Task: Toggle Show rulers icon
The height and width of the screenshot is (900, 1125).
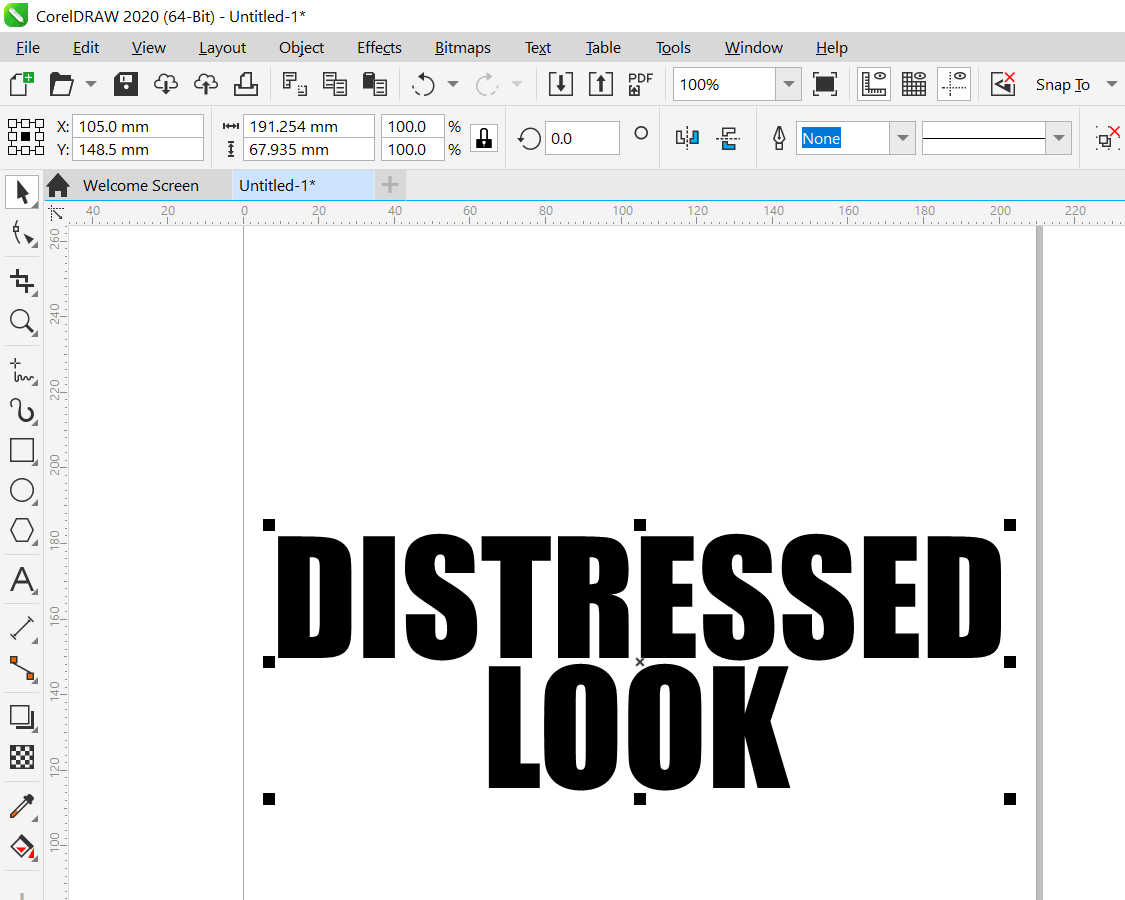Action: 874,84
